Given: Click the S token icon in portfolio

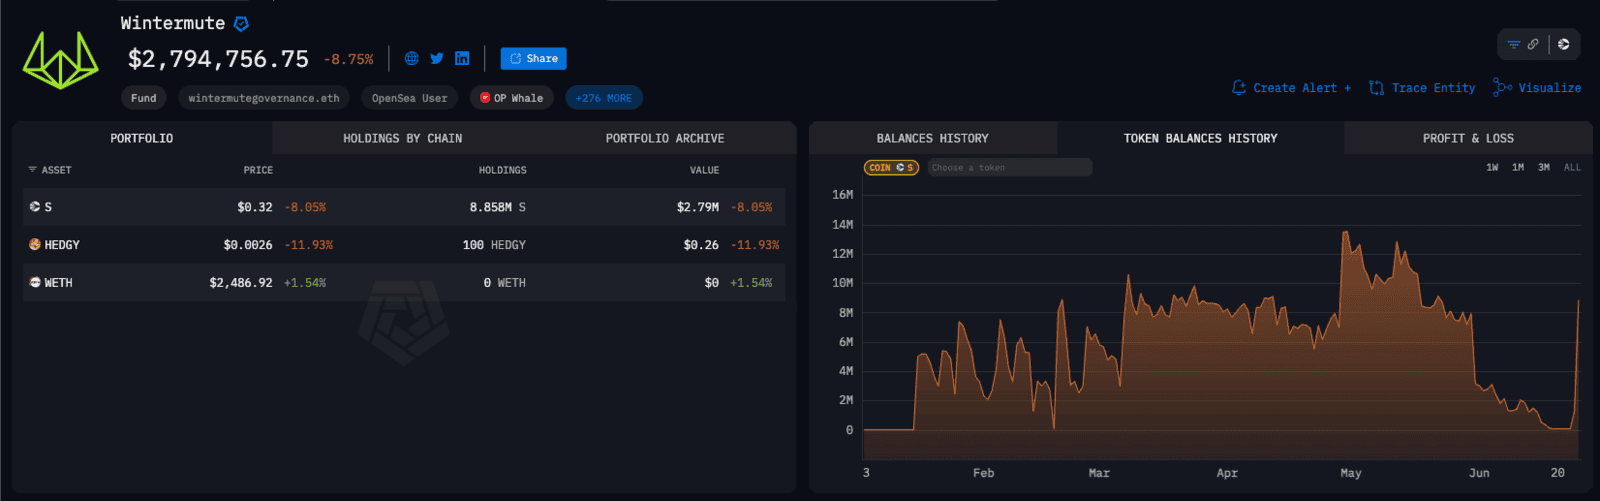Looking at the screenshot, I should [35, 207].
